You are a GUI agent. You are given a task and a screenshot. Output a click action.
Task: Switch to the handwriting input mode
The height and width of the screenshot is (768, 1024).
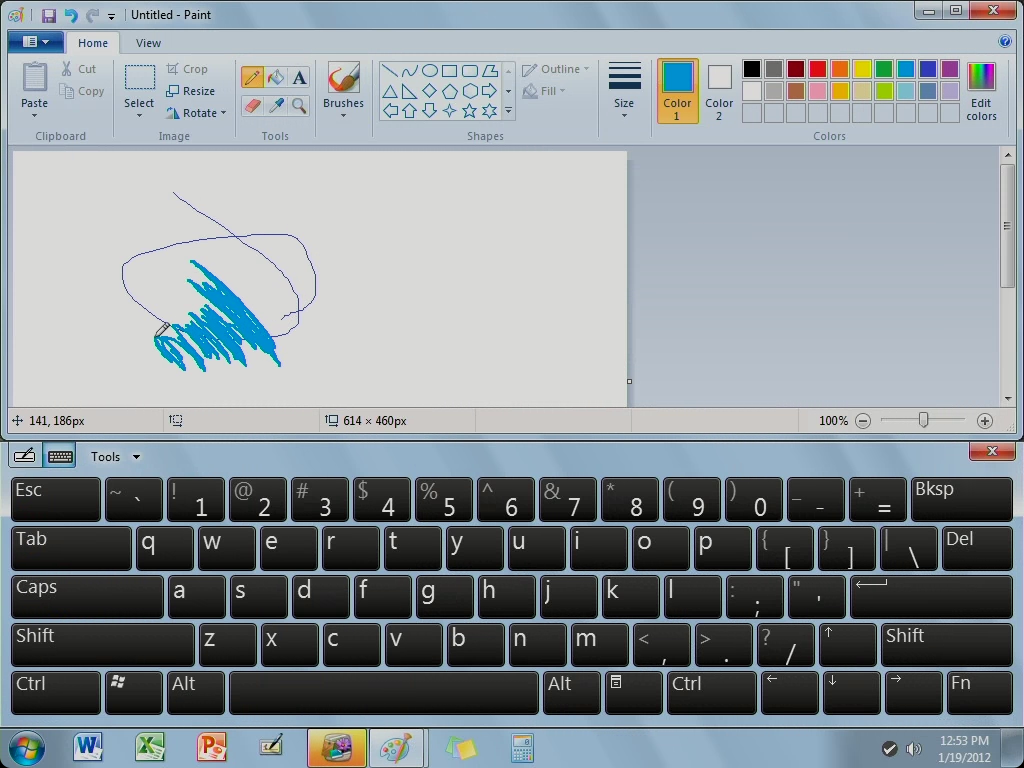[25, 456]
